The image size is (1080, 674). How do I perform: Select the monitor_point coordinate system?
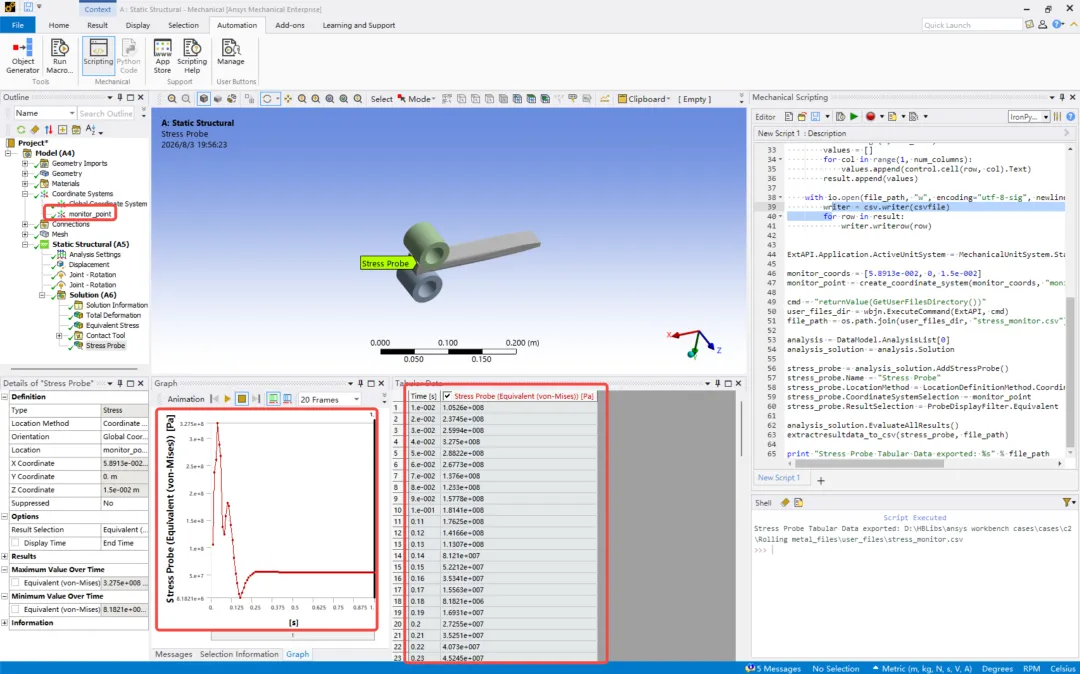click(x=90, y=214)
